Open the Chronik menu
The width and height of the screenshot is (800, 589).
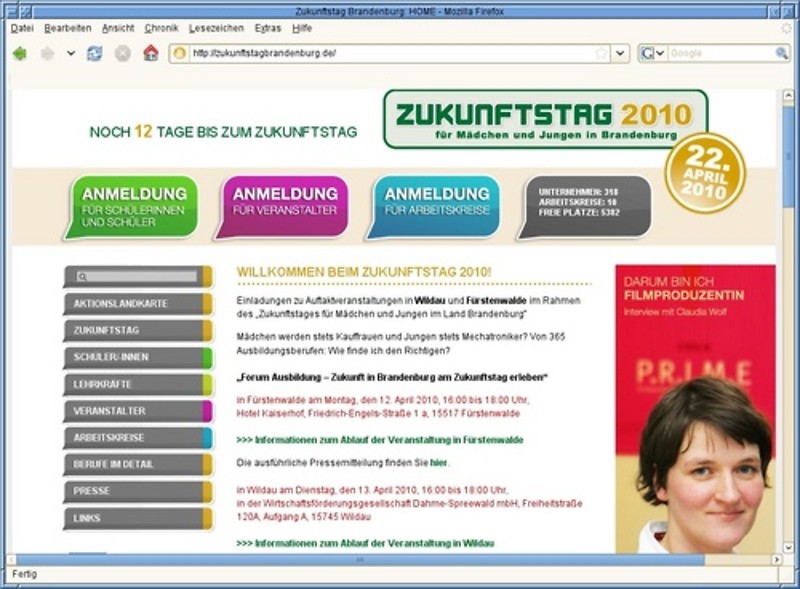coord(161,28)
